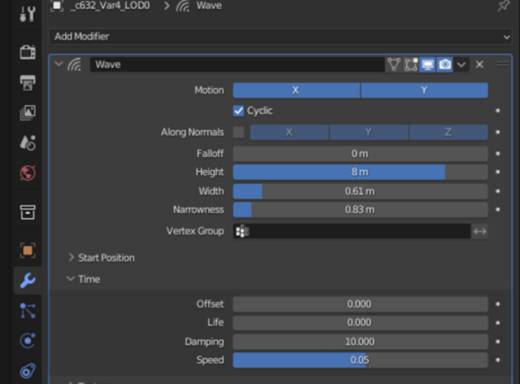Toggle Along Normals X axis

pyautogui.click(x=289, y=132)
